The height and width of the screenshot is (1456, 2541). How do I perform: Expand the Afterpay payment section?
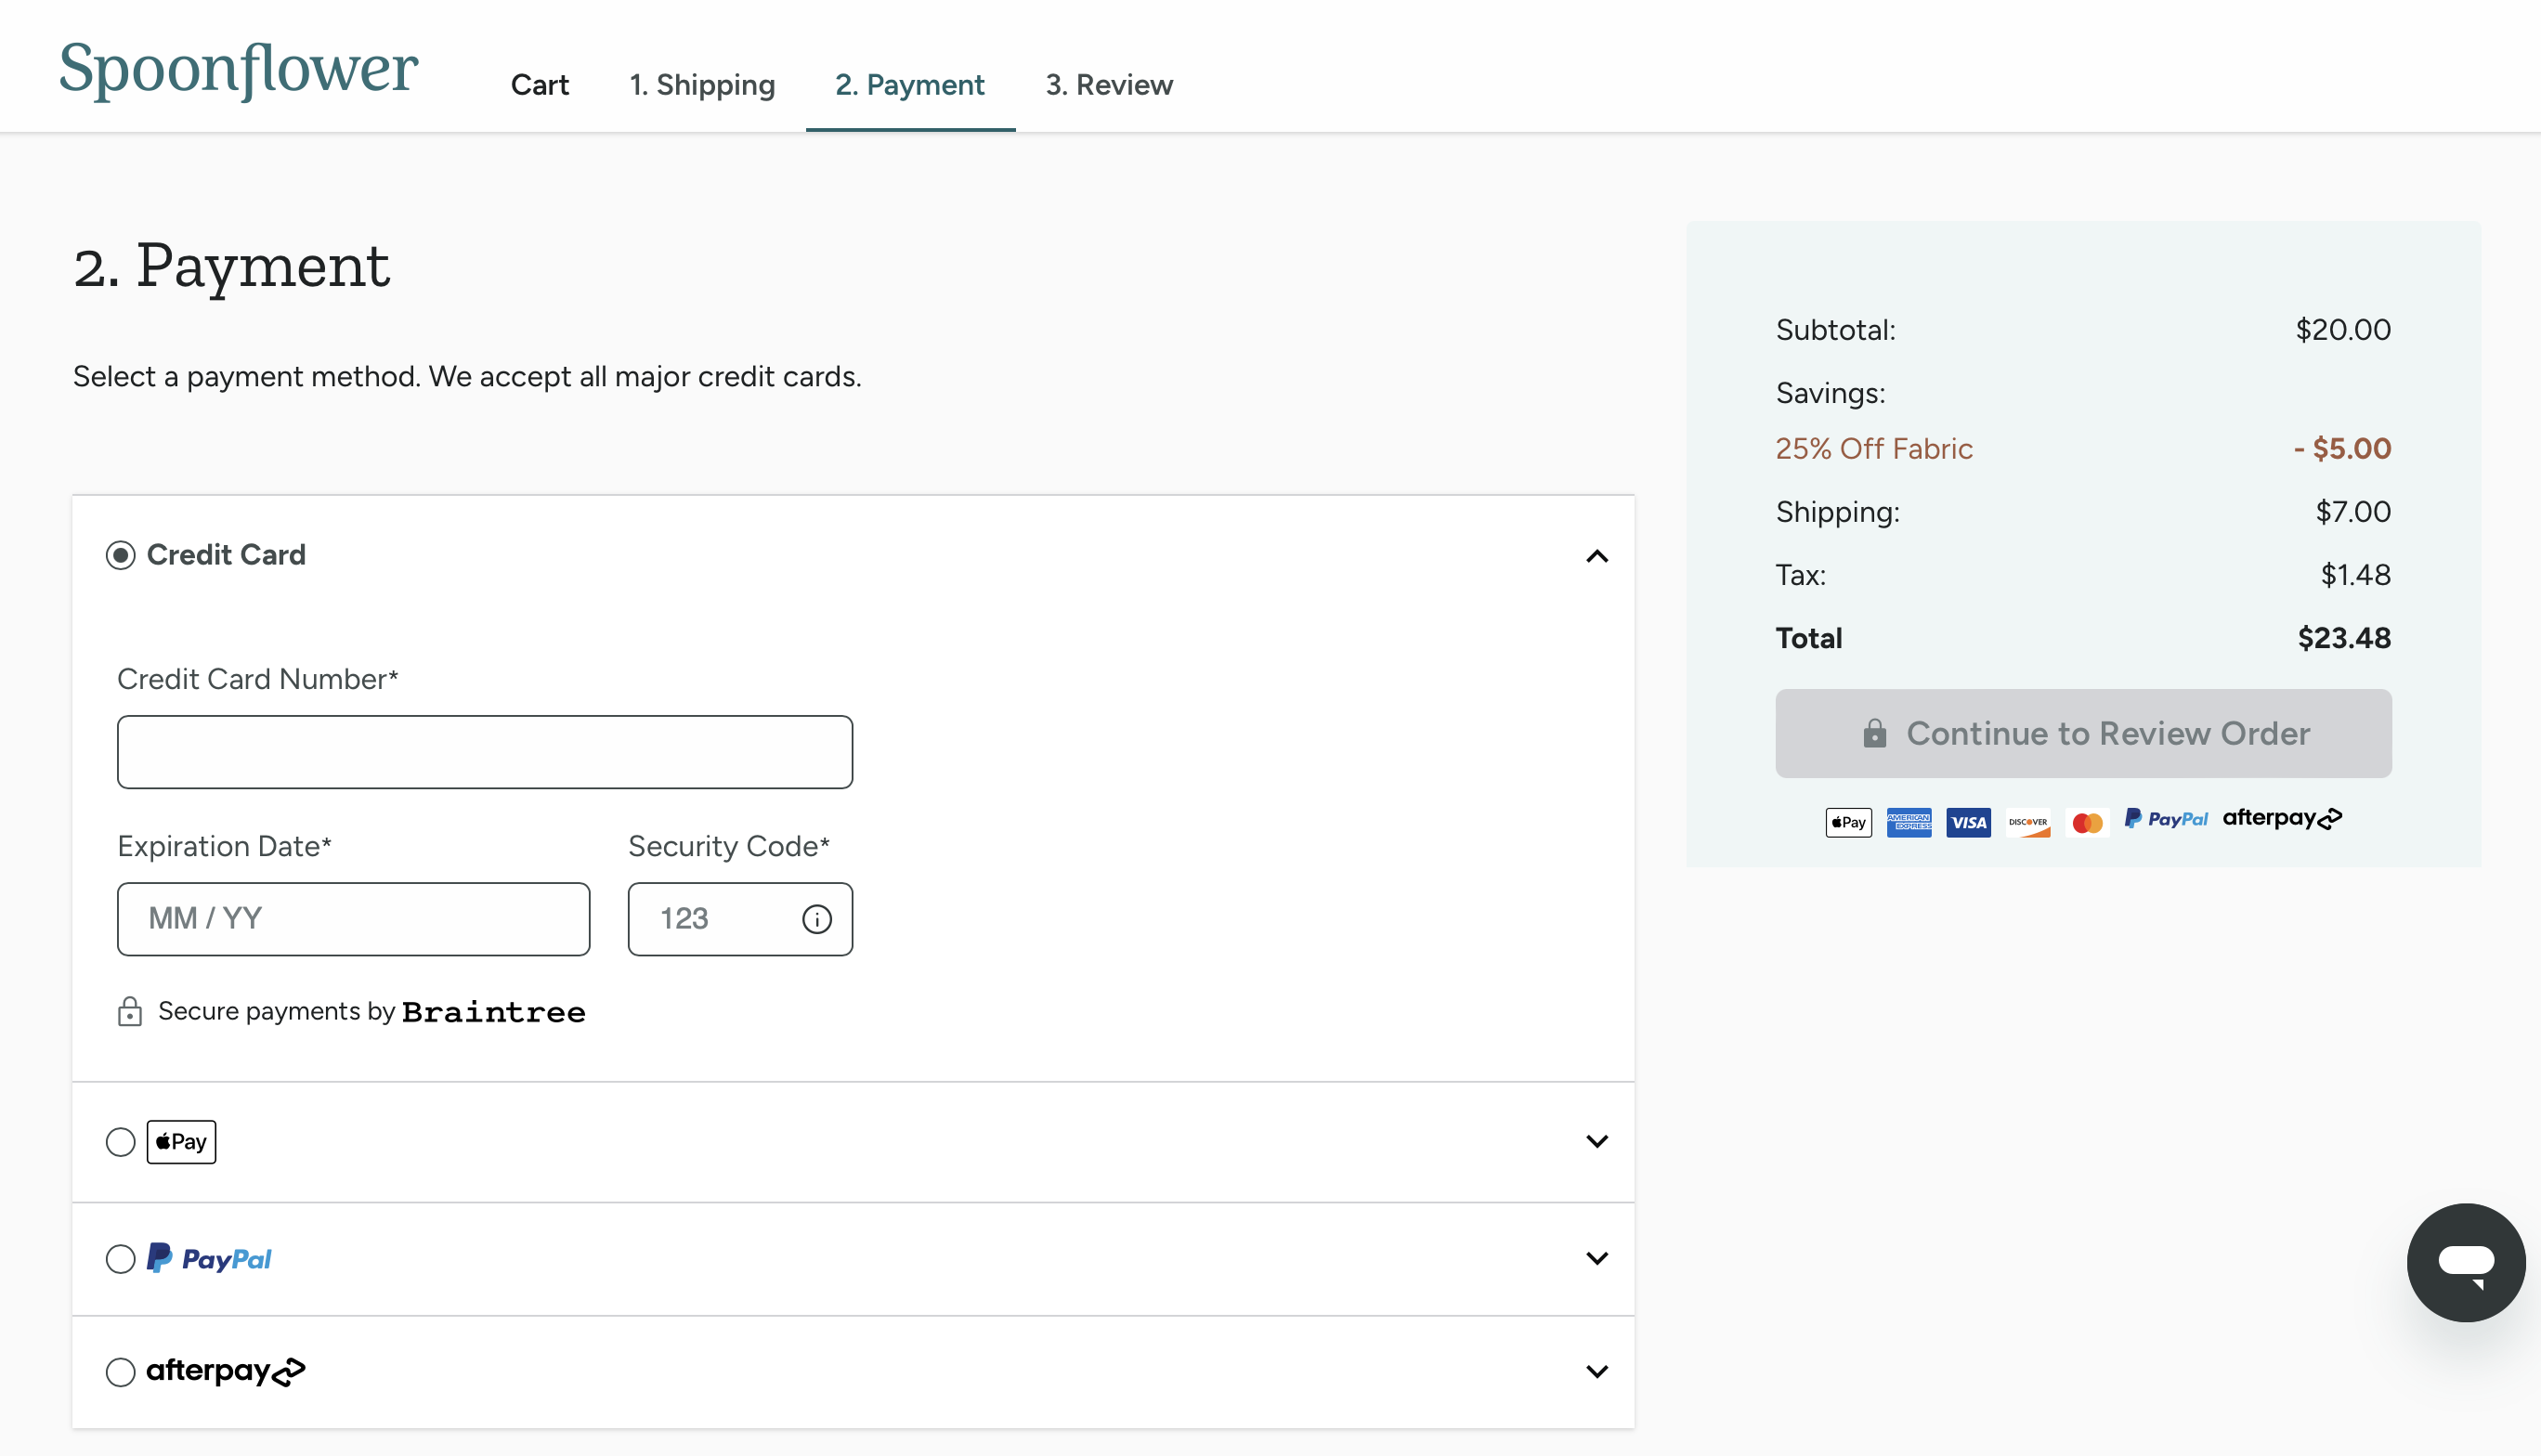click(x=1596, y=1371)
